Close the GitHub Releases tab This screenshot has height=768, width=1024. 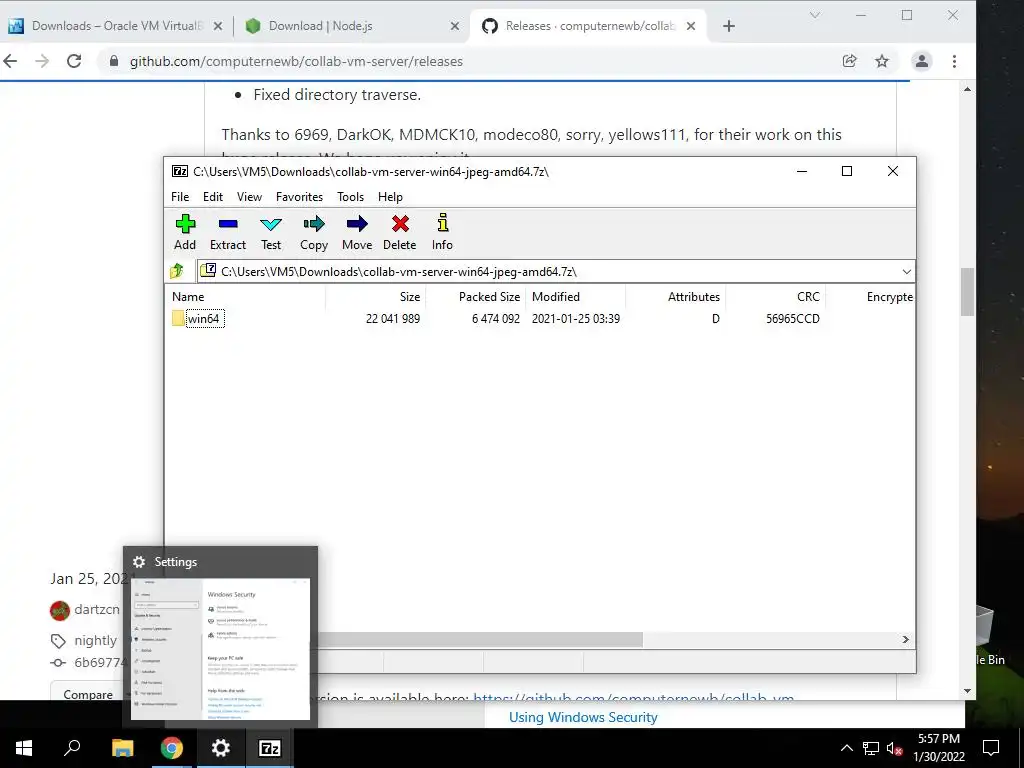point(691,26)
